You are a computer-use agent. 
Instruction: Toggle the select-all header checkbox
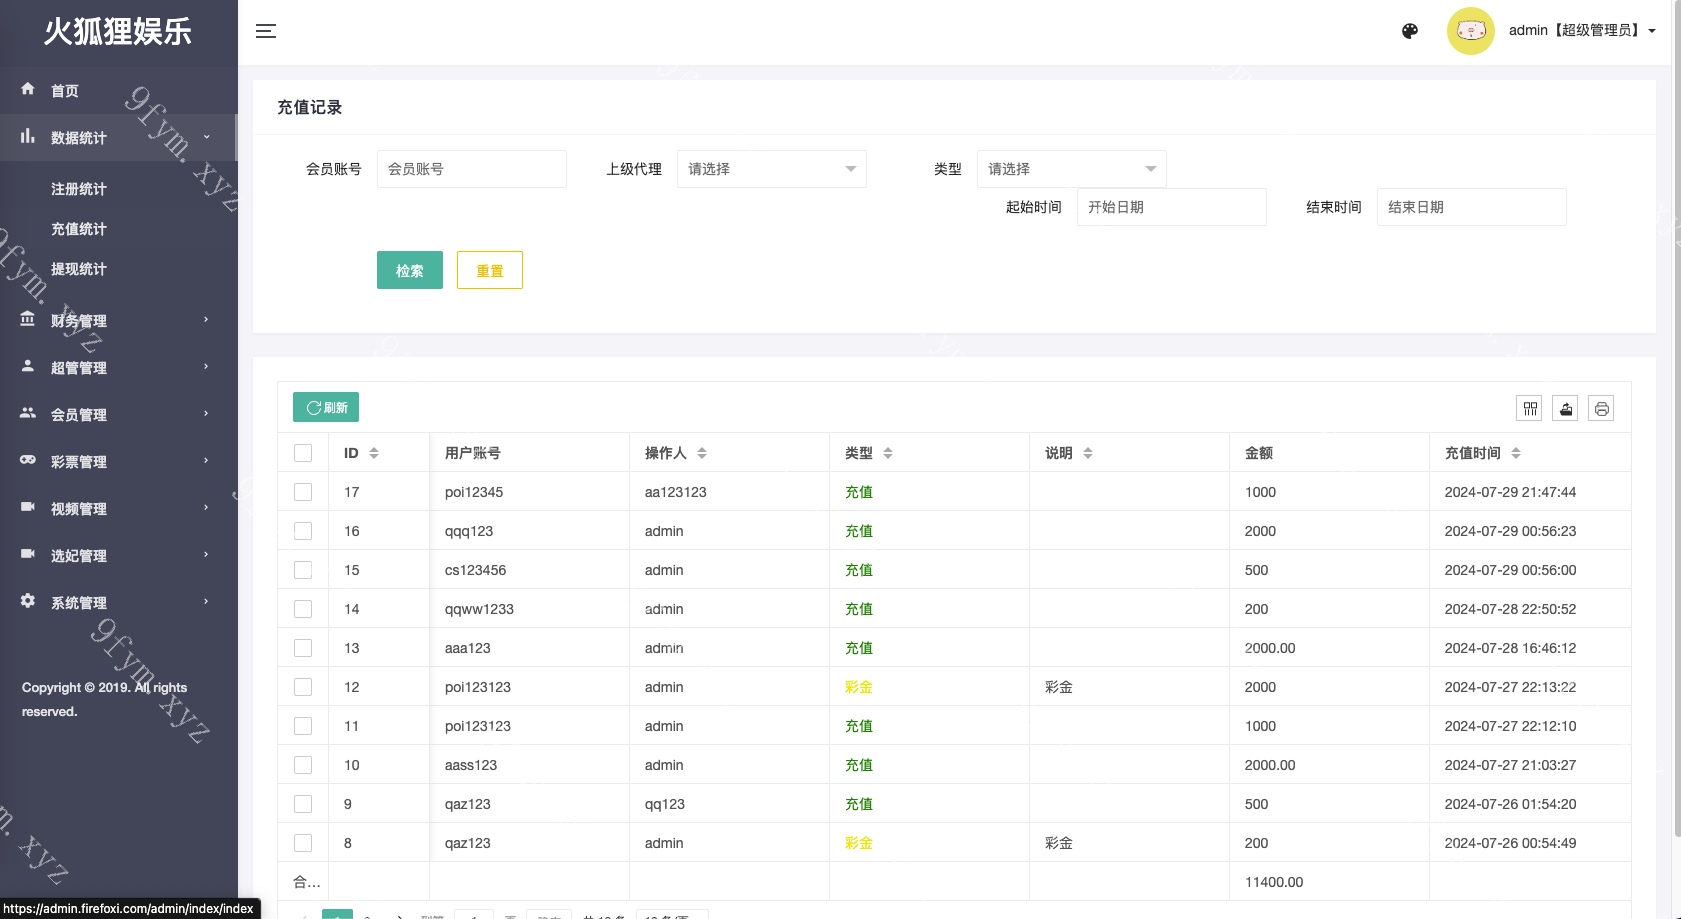(x=303, y=453)
